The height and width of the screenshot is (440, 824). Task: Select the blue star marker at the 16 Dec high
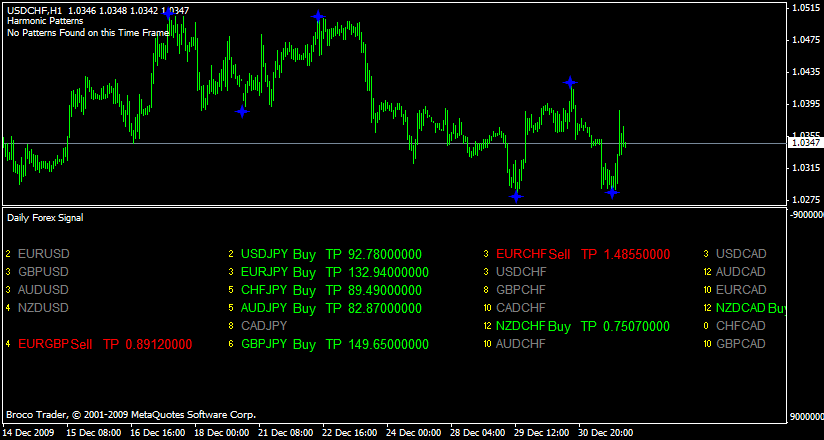(x=167, y=13)
